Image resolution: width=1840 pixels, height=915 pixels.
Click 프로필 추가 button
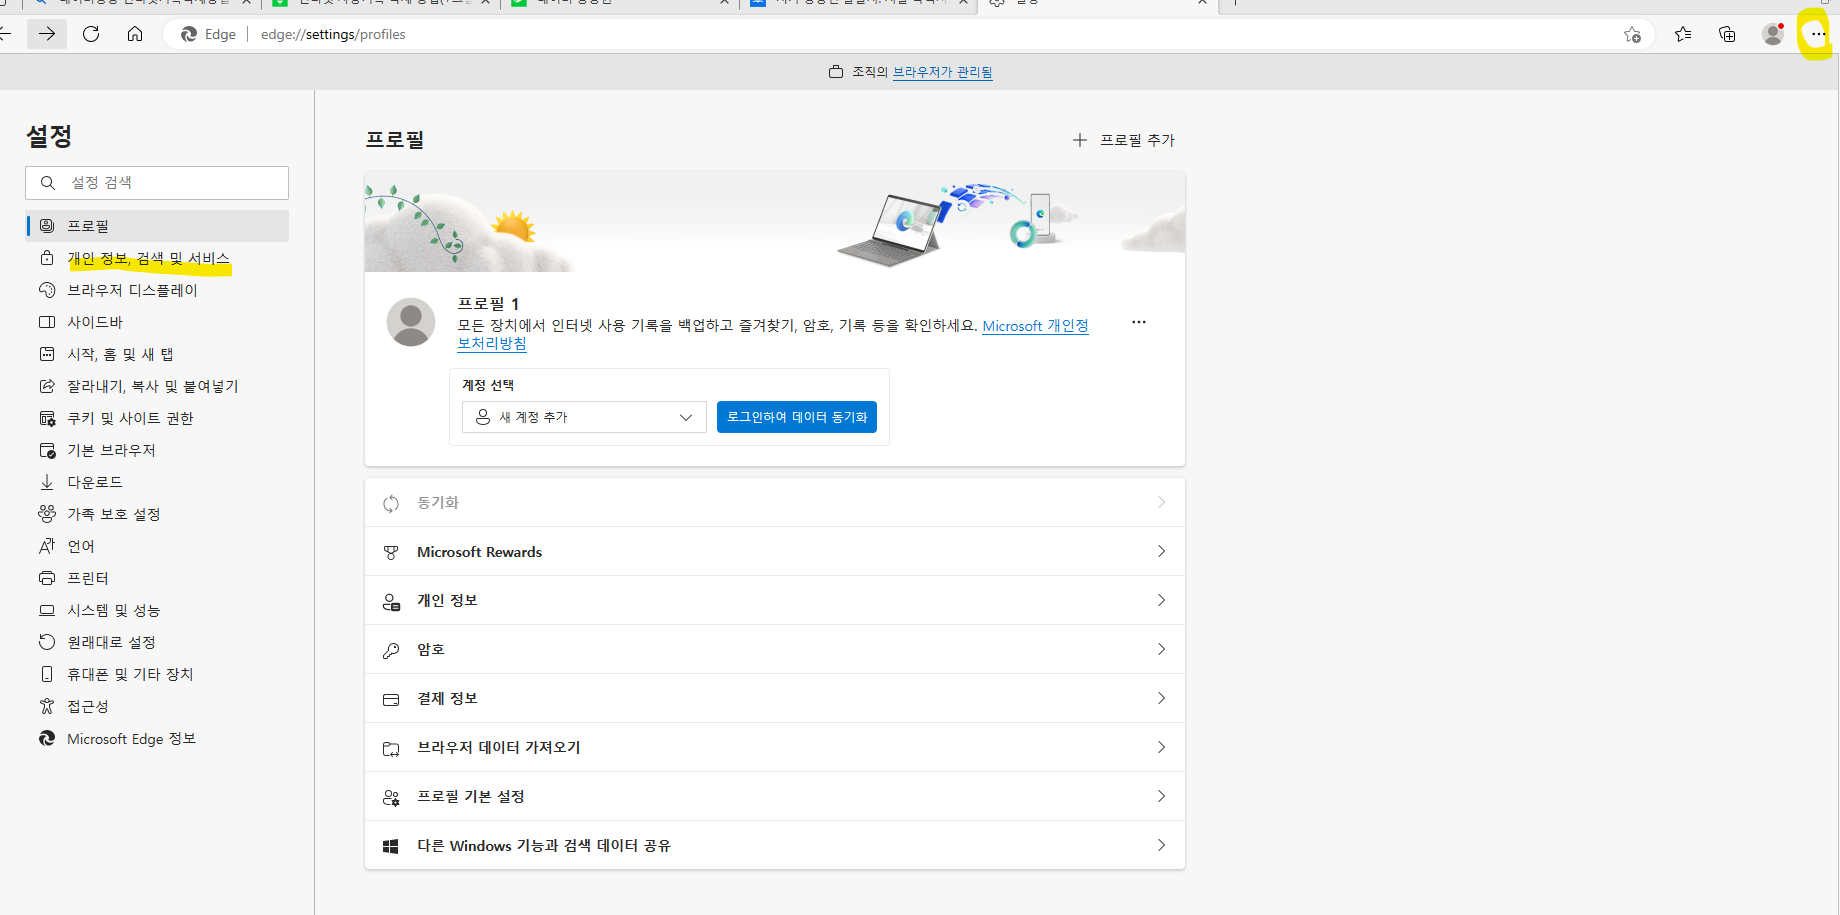coord(1124,140)
